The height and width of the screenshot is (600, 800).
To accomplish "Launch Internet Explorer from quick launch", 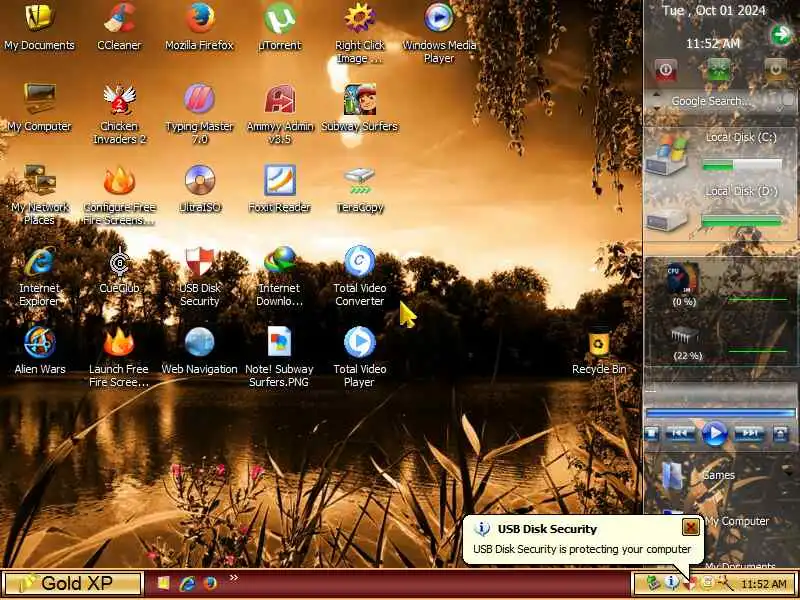I will tap(187, 583).
